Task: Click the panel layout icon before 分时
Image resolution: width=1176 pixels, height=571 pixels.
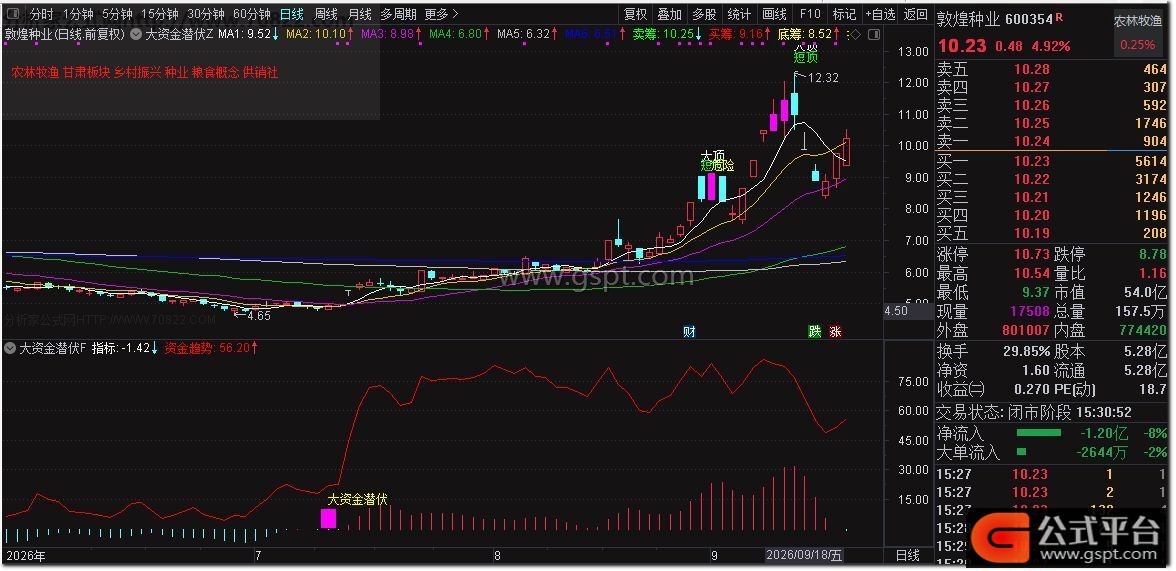Action: 12,14
